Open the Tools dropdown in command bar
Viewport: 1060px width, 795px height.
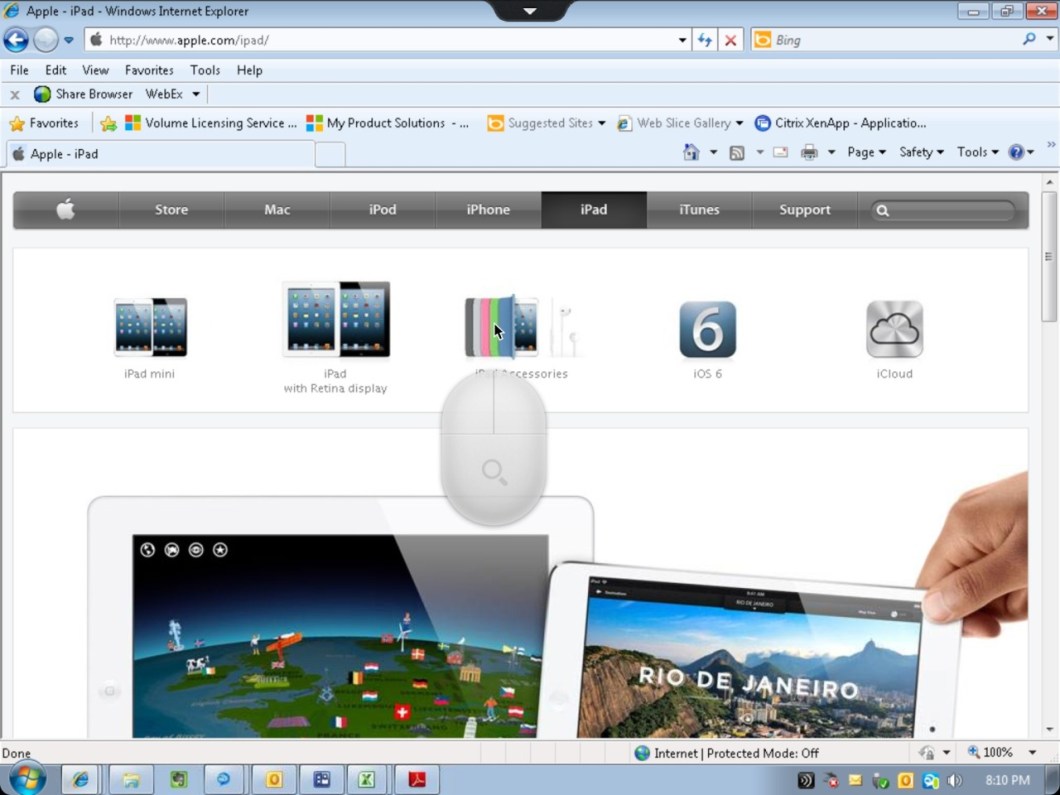[x=977, y=153]
